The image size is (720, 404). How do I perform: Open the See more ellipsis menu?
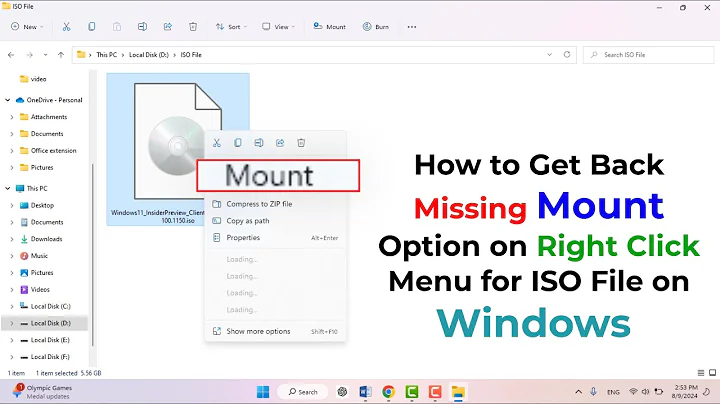[x=412, y=27]
